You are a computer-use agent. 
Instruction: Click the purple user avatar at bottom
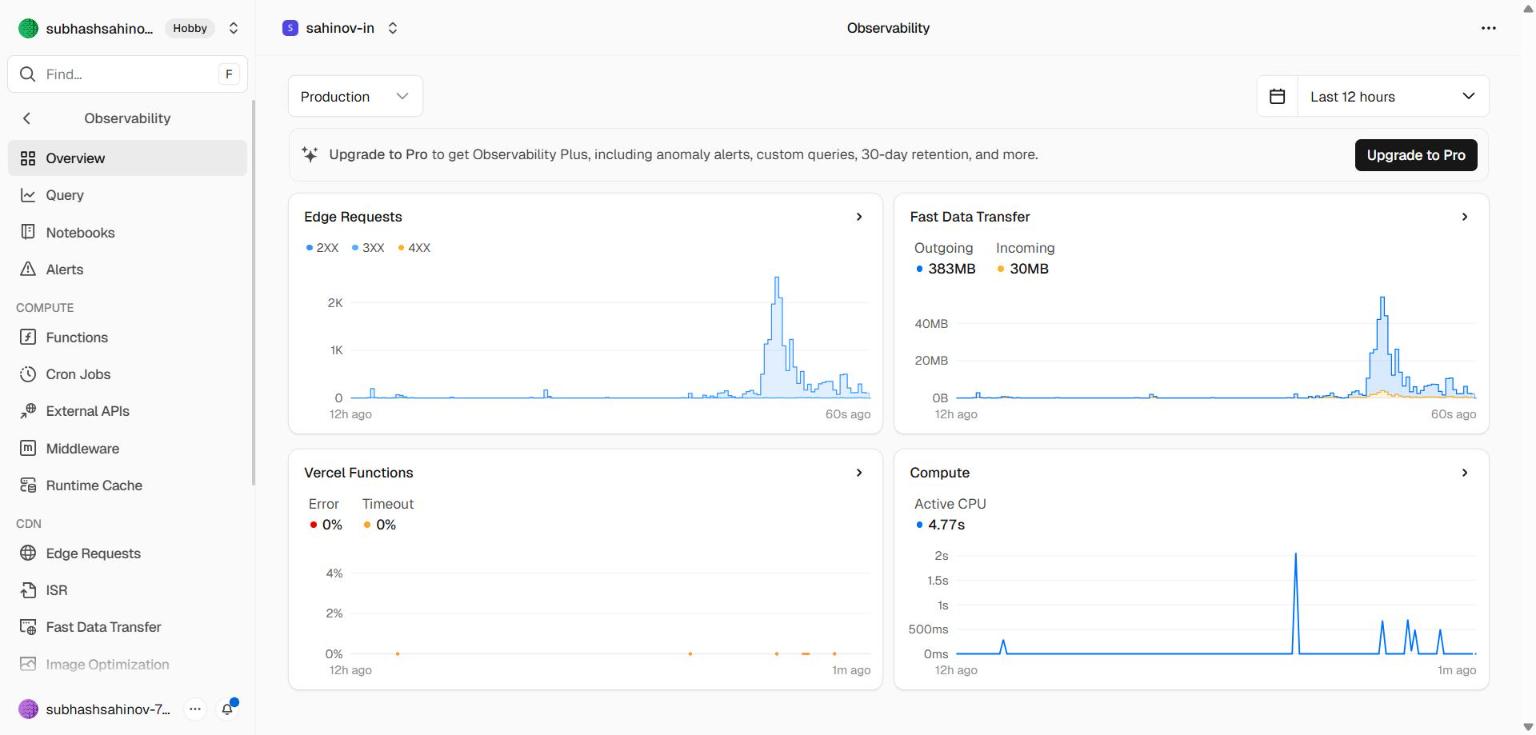click(x=28, y=709)
